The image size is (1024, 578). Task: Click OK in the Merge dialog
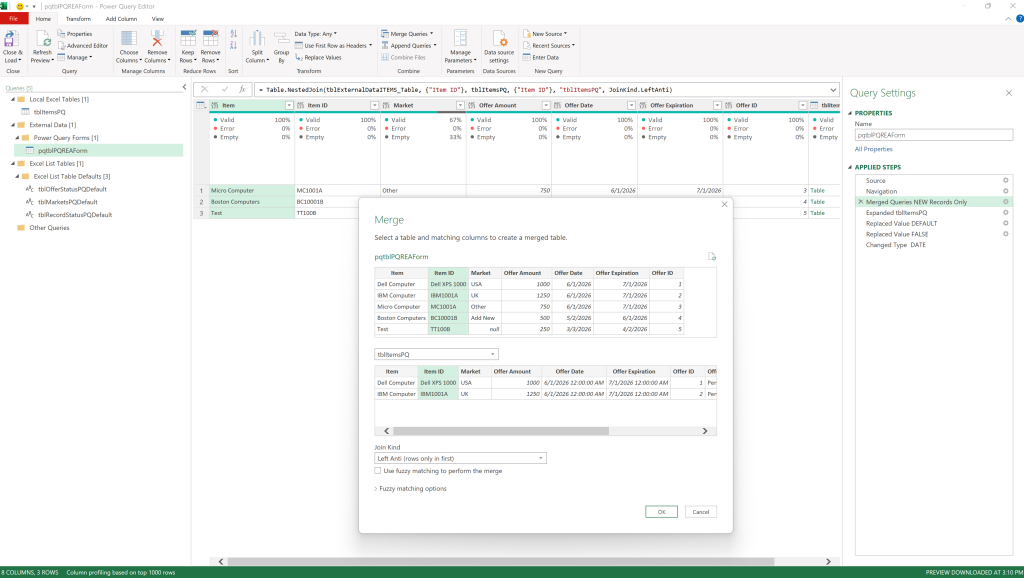tap(661, 512)
